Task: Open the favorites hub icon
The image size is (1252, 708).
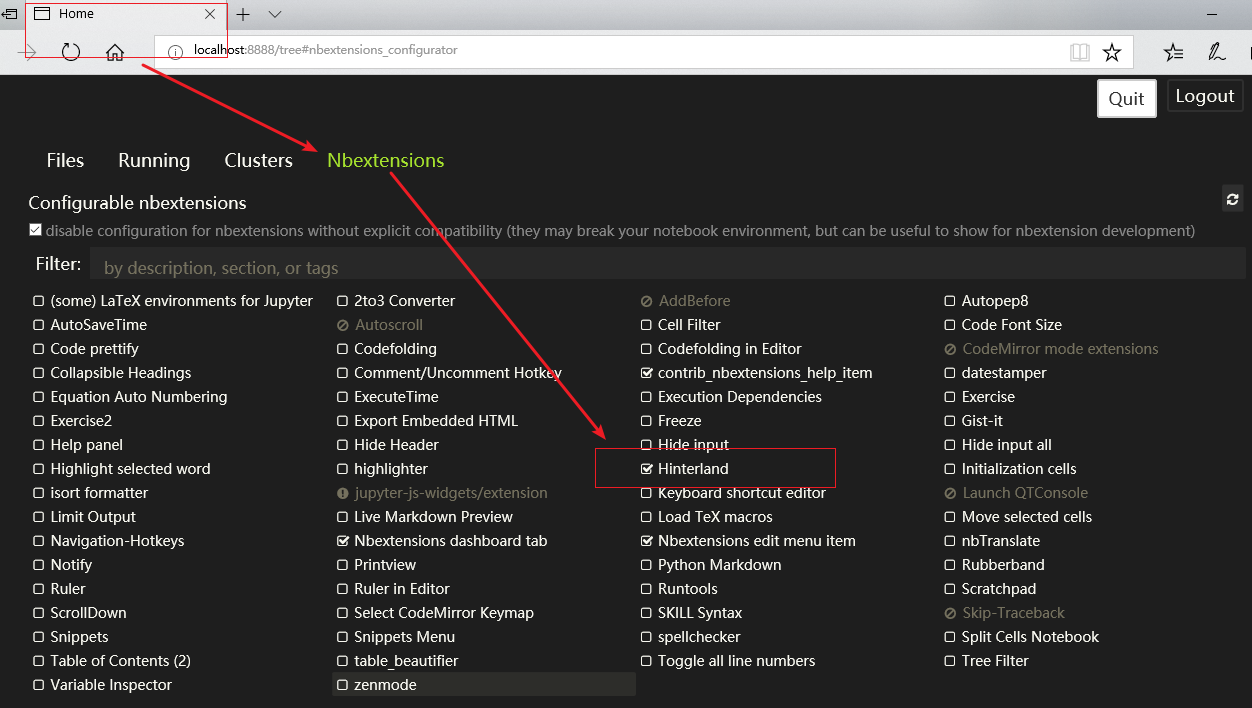Action: pos(1174,52)
